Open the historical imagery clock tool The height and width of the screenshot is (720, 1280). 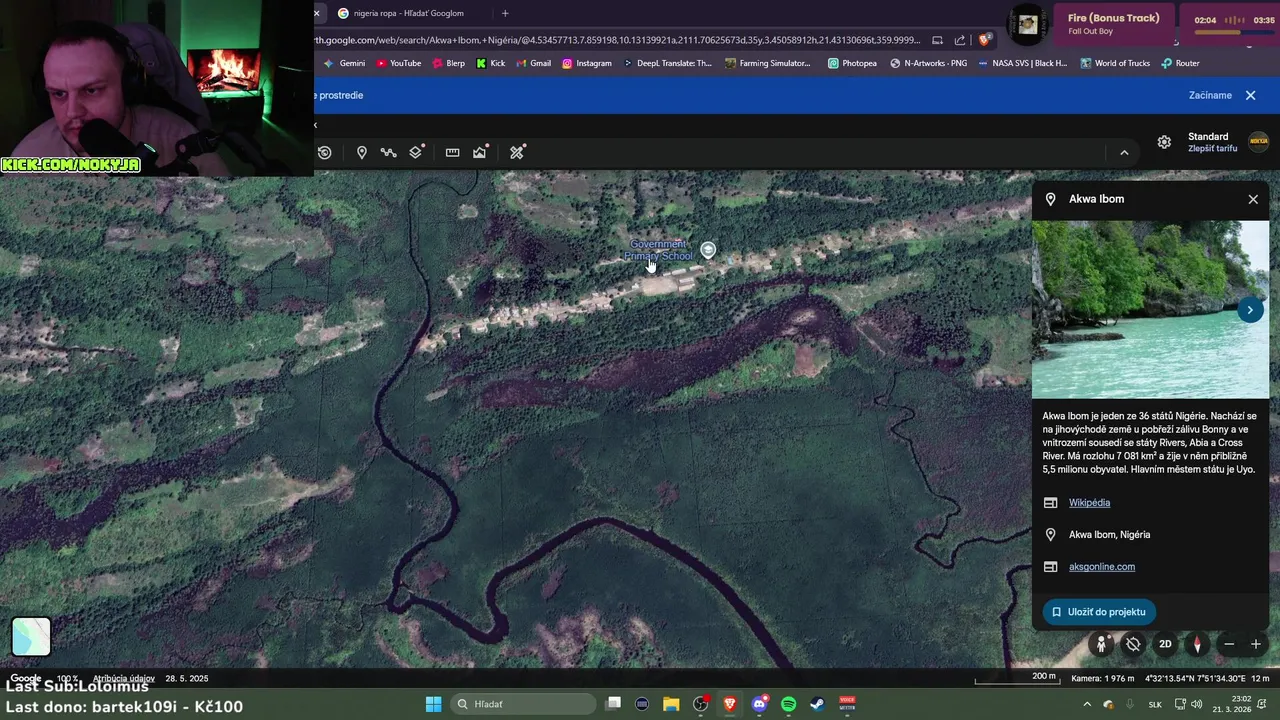coord(325,152)
